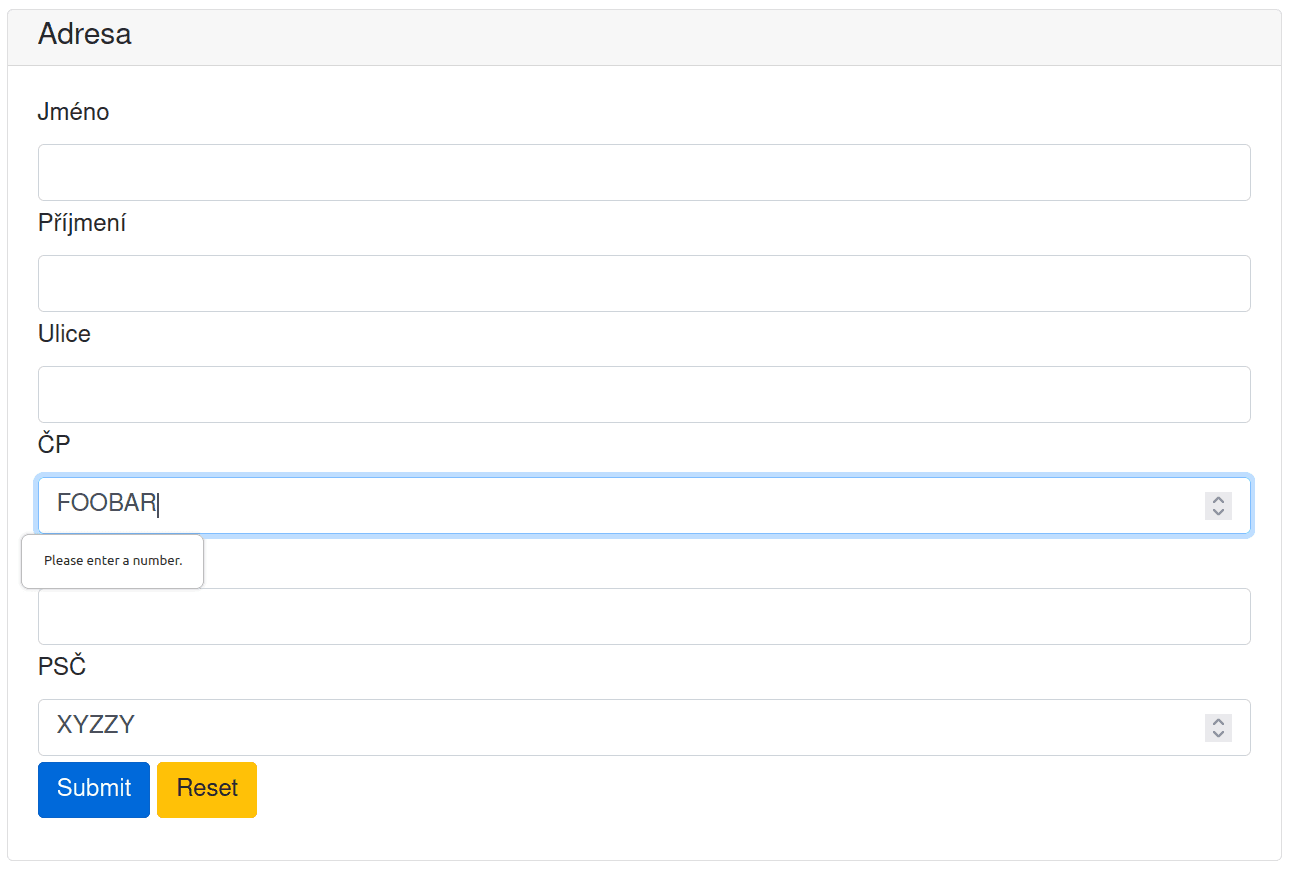The width and height of the screenshot is (1290, 869).
Task: Click the ČP field containing FOOBAR
Action: [x=600, y=505]
